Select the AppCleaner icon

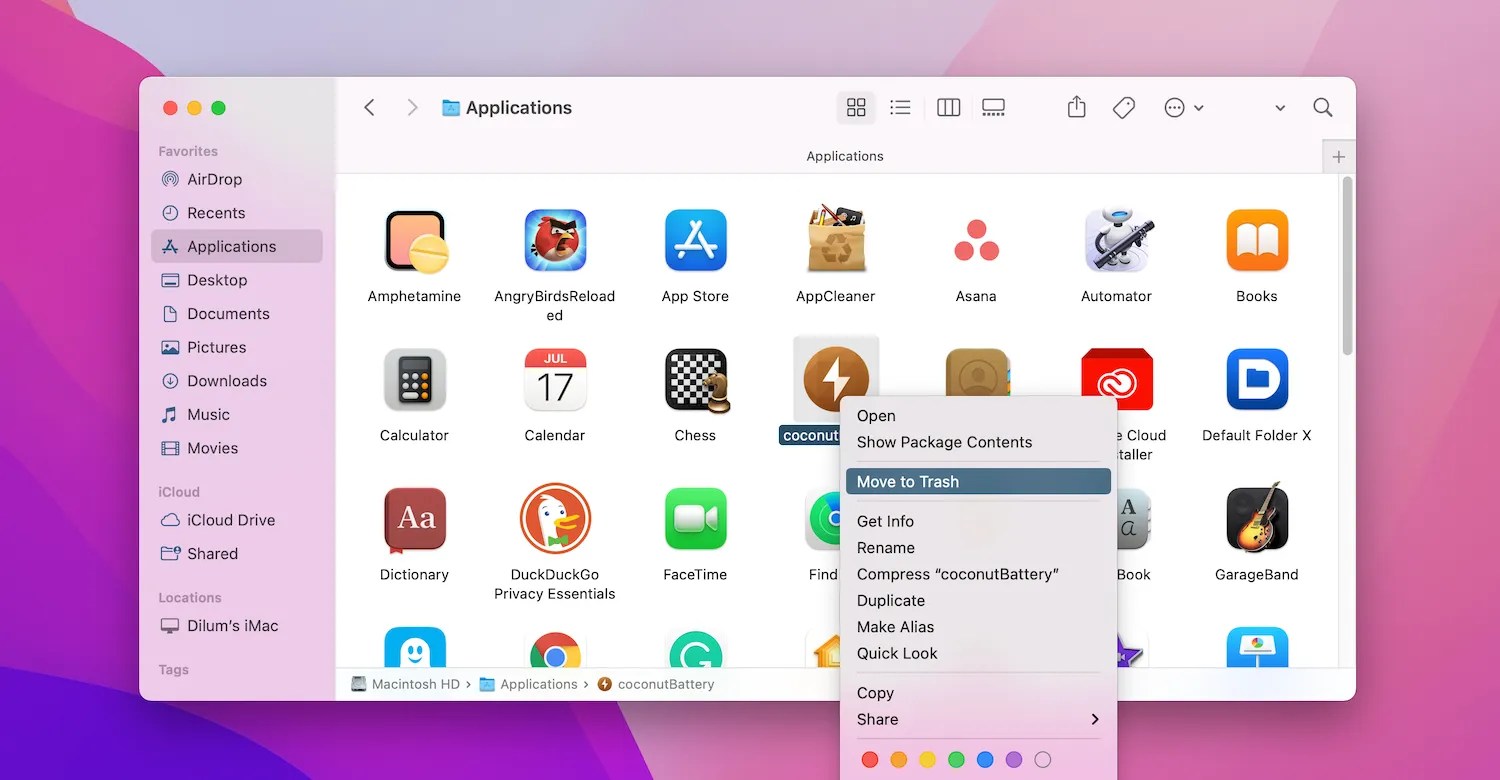[x=836, y=240]
